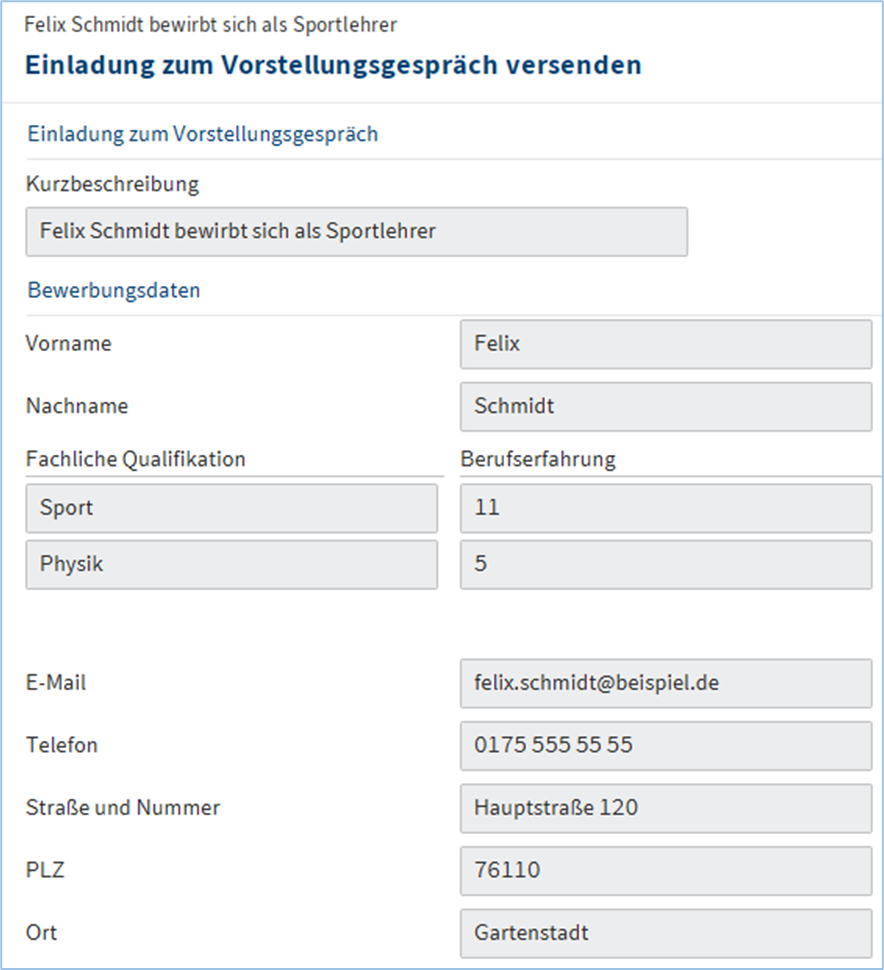Click the Bewerbungsdaten section heading
This screenshot has height=970, width=884.
(x=113, y=291)
